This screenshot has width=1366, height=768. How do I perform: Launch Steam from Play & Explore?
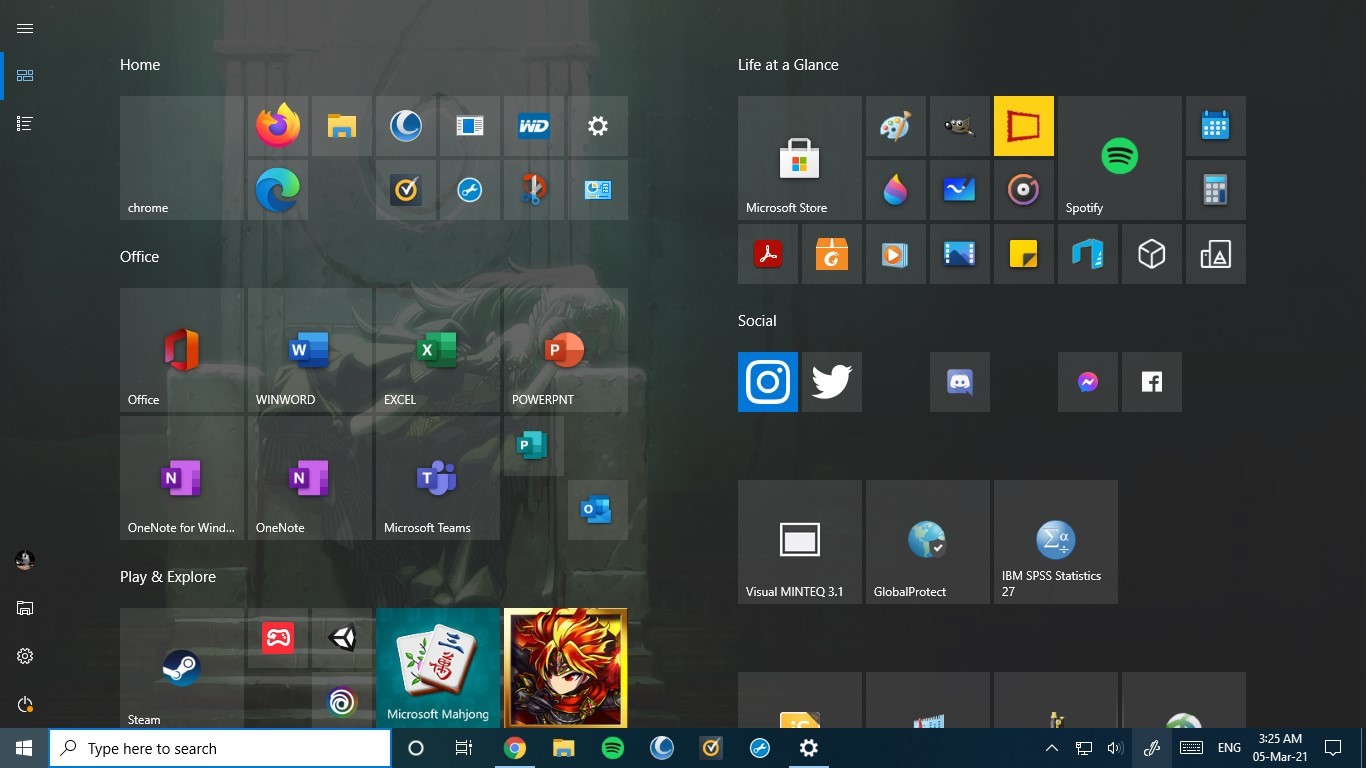tap(182, 668)
